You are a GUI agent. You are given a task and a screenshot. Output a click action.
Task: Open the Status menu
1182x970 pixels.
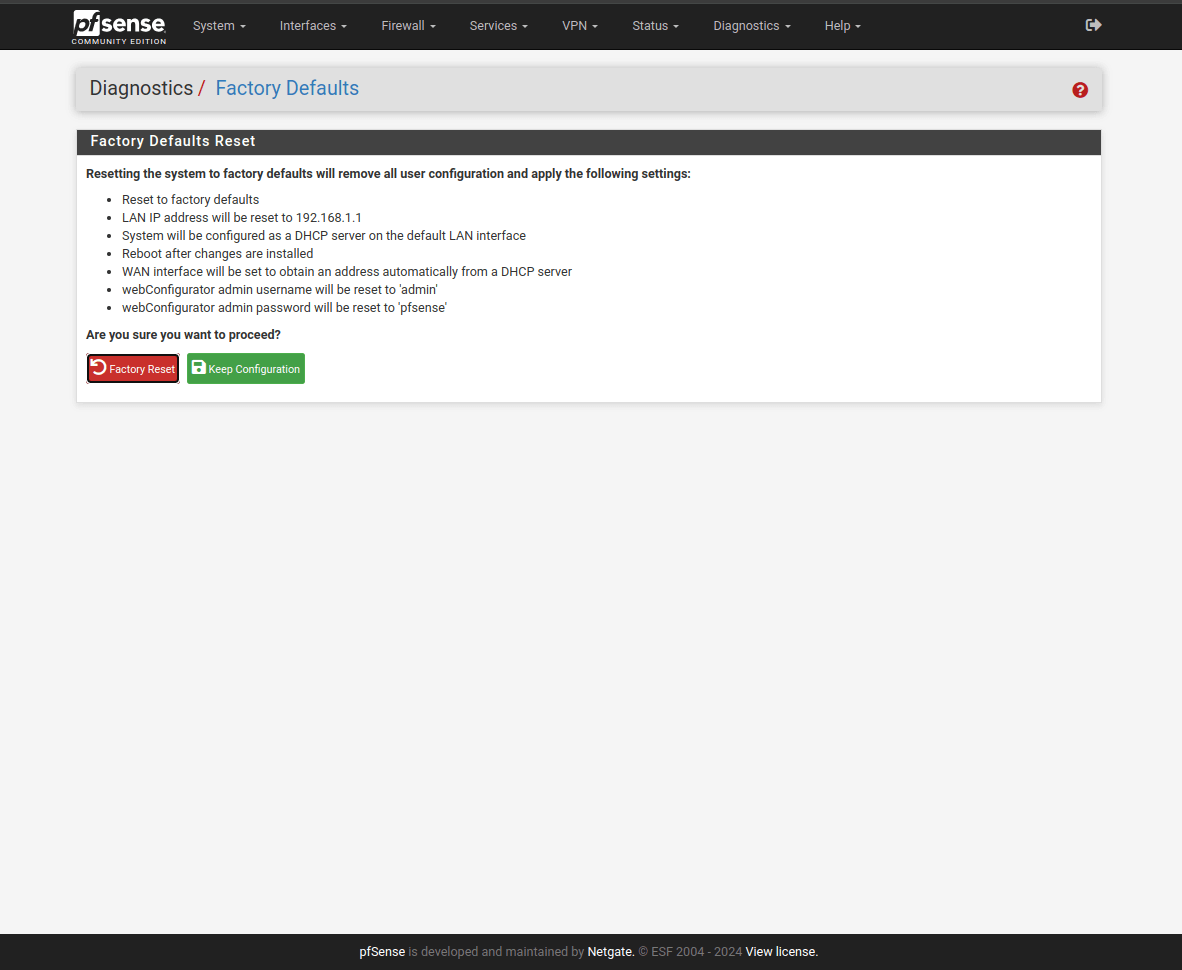pyautogui.click(x=655, y=26)
